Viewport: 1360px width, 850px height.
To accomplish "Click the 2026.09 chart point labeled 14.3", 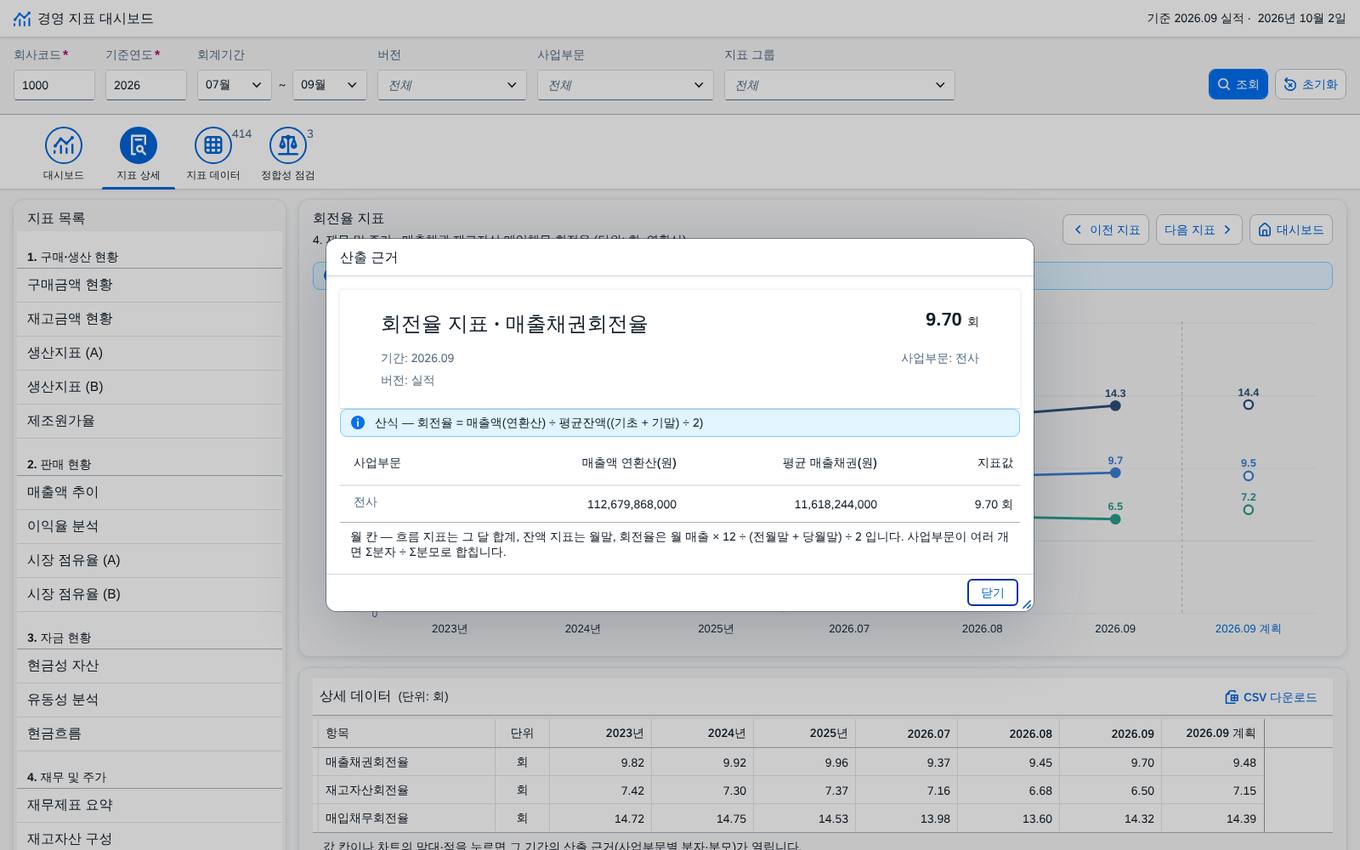I will [1115, 406].
